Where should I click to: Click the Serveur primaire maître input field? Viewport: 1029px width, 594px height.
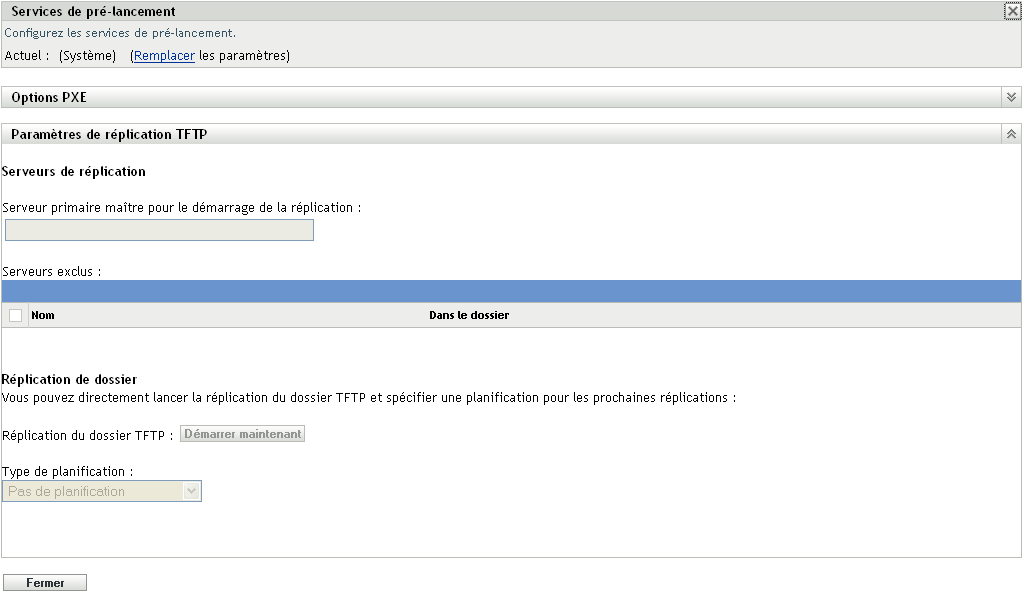(x=159, y=230)
